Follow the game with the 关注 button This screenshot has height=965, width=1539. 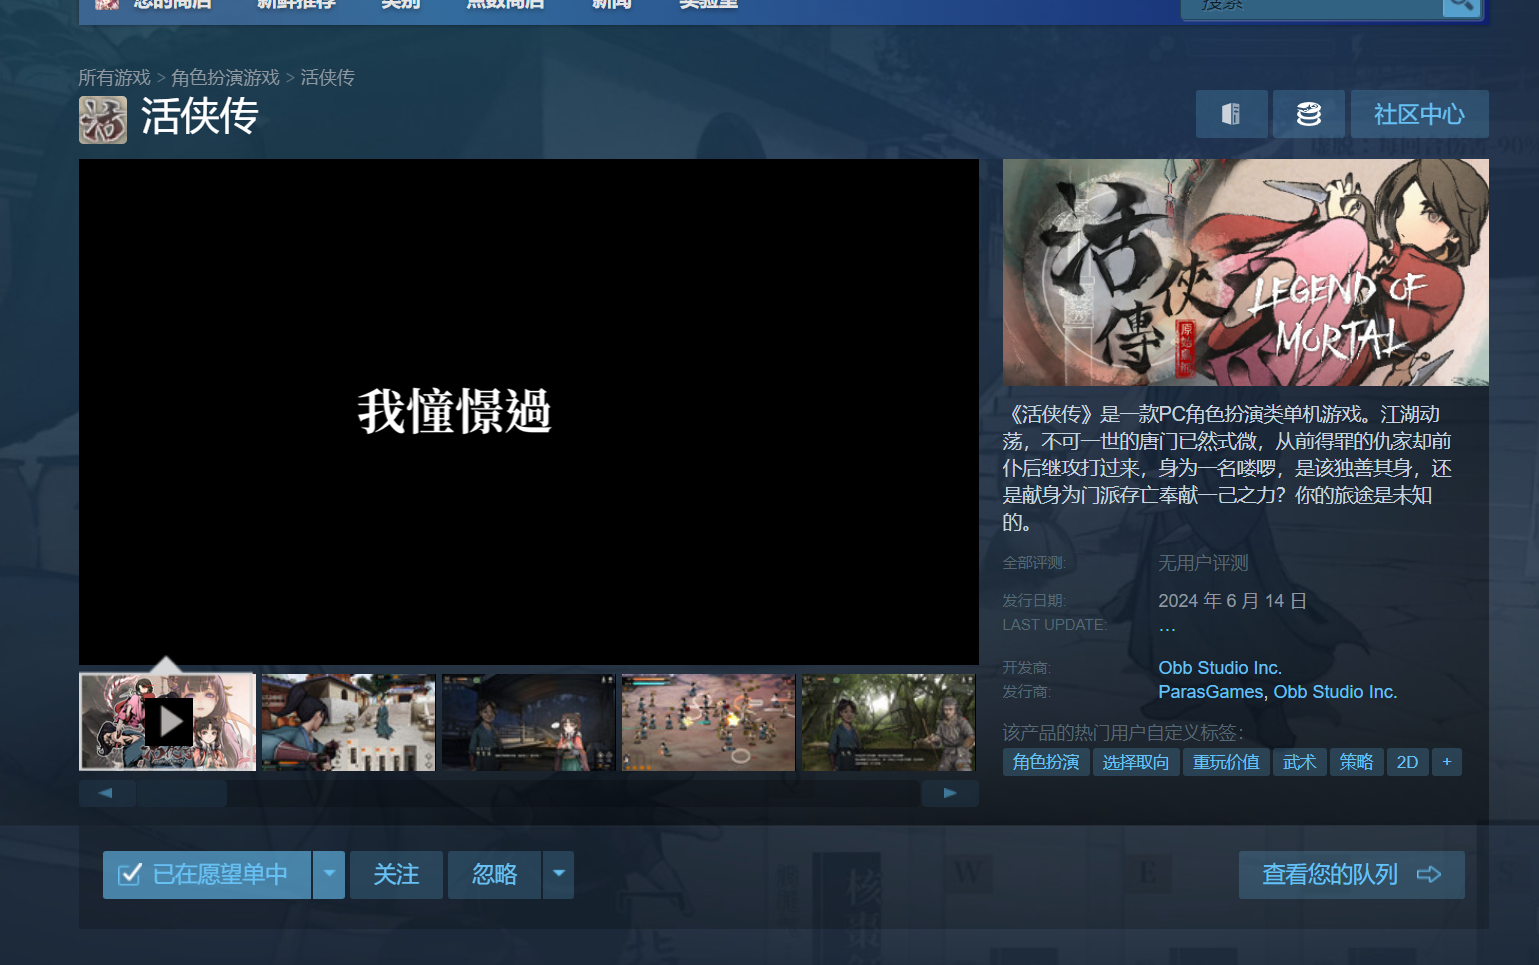click(x=396, y=875)
